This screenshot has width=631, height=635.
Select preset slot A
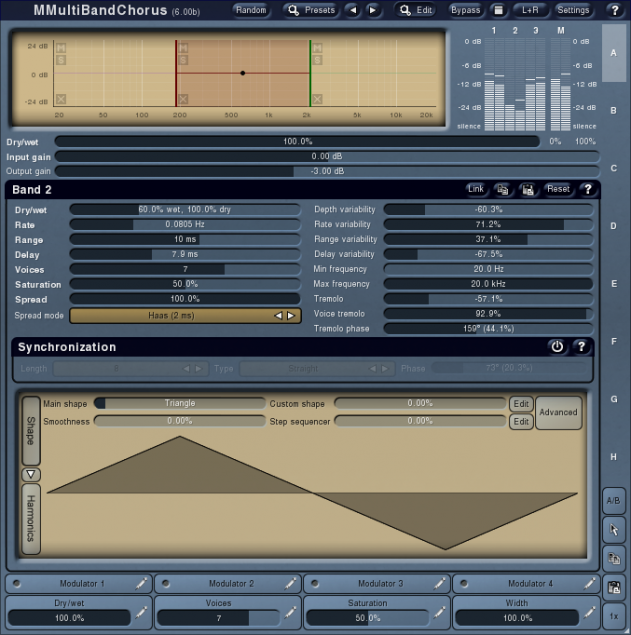[x=614, y=53]
